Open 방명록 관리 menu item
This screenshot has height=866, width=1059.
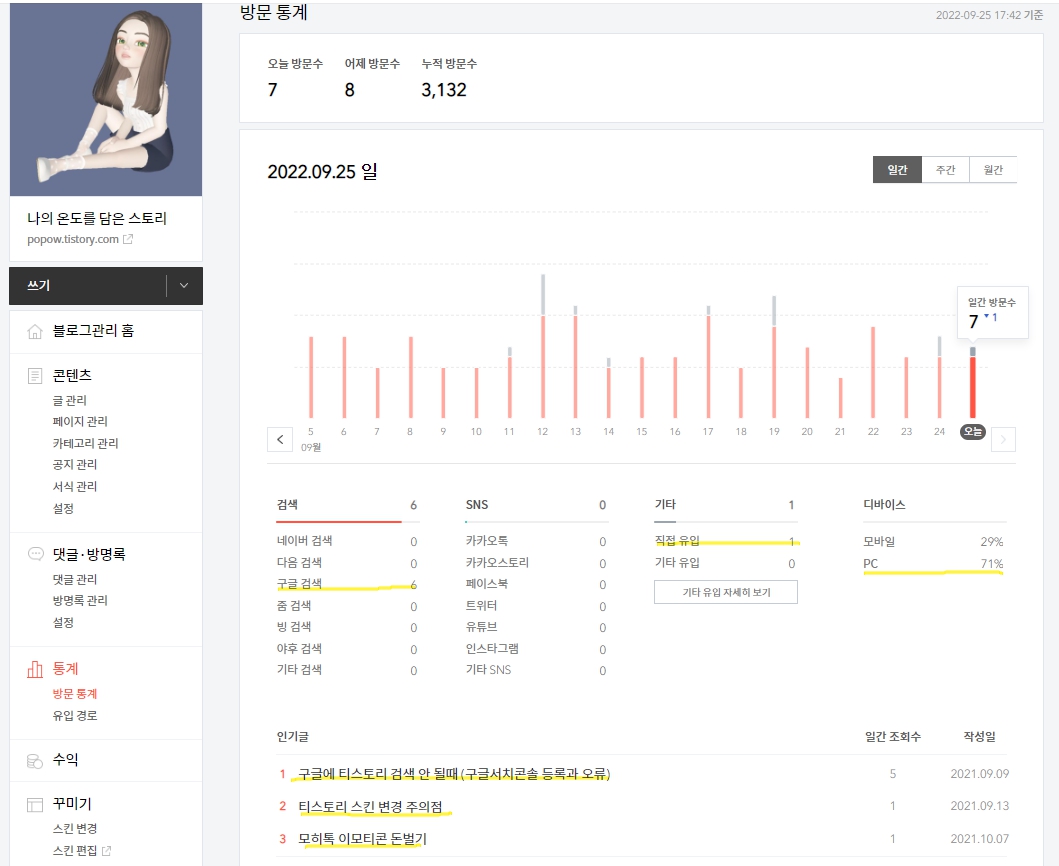tap(80, 601)
